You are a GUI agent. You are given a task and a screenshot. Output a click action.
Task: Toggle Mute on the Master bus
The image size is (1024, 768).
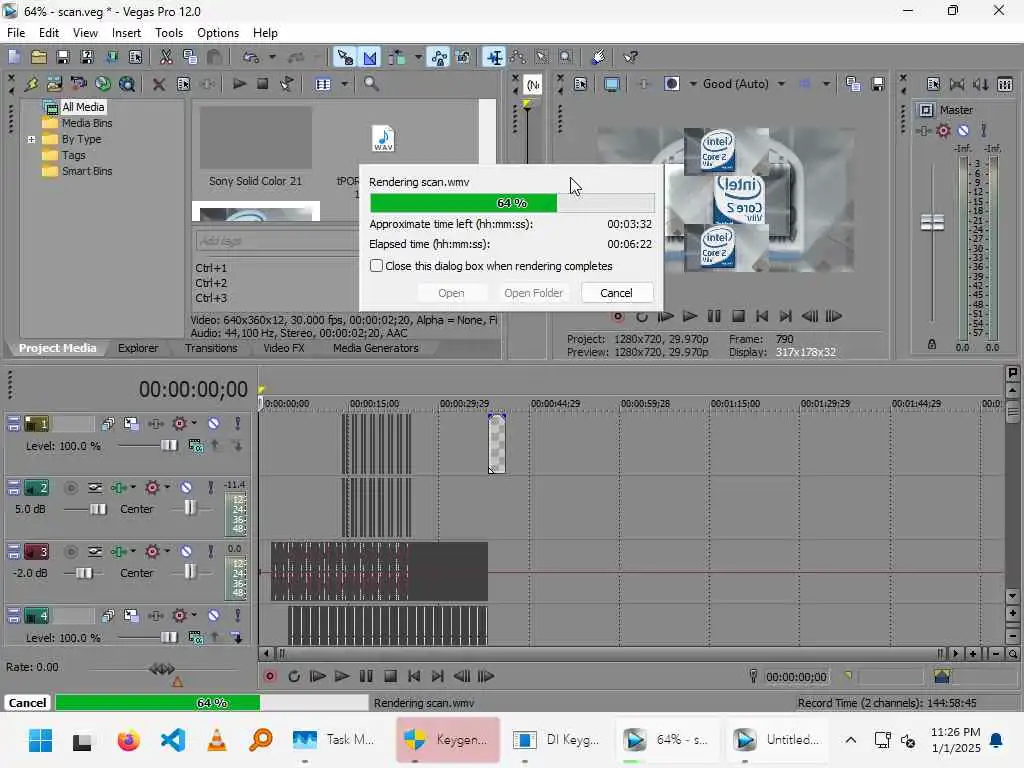point(963,131)
